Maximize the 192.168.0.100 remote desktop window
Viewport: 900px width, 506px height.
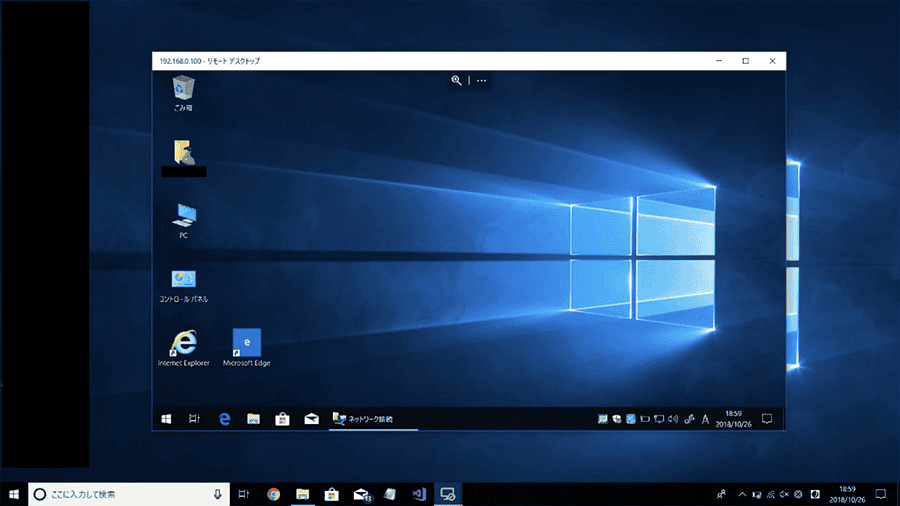pos(746,61)
